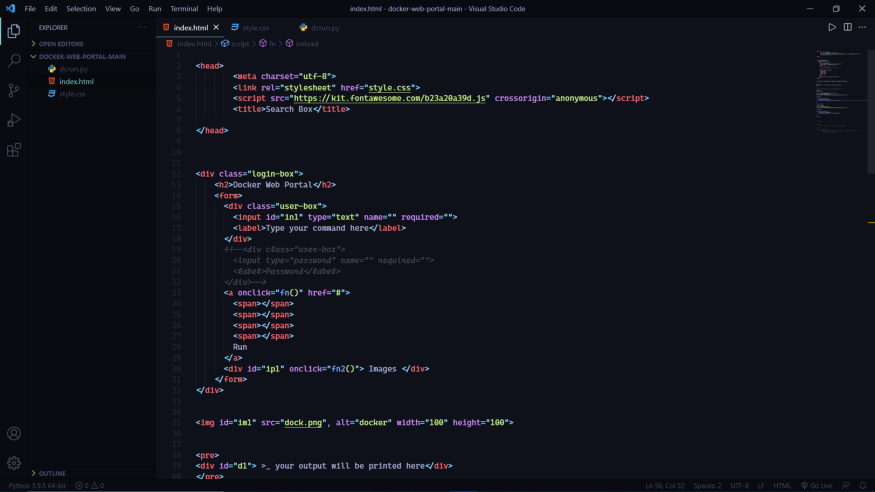Open the Run menu
Viewport: 875px width, 492px height.
(155, 8)
